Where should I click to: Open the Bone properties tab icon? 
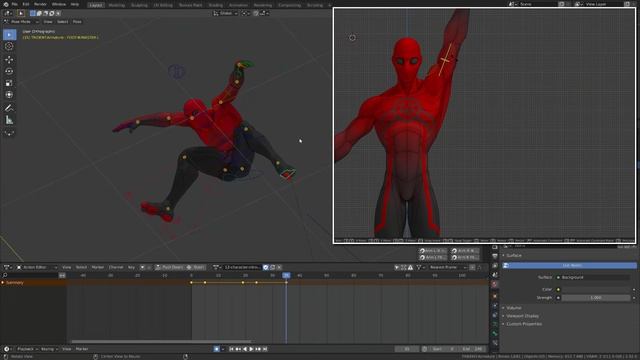pos(495,333)
